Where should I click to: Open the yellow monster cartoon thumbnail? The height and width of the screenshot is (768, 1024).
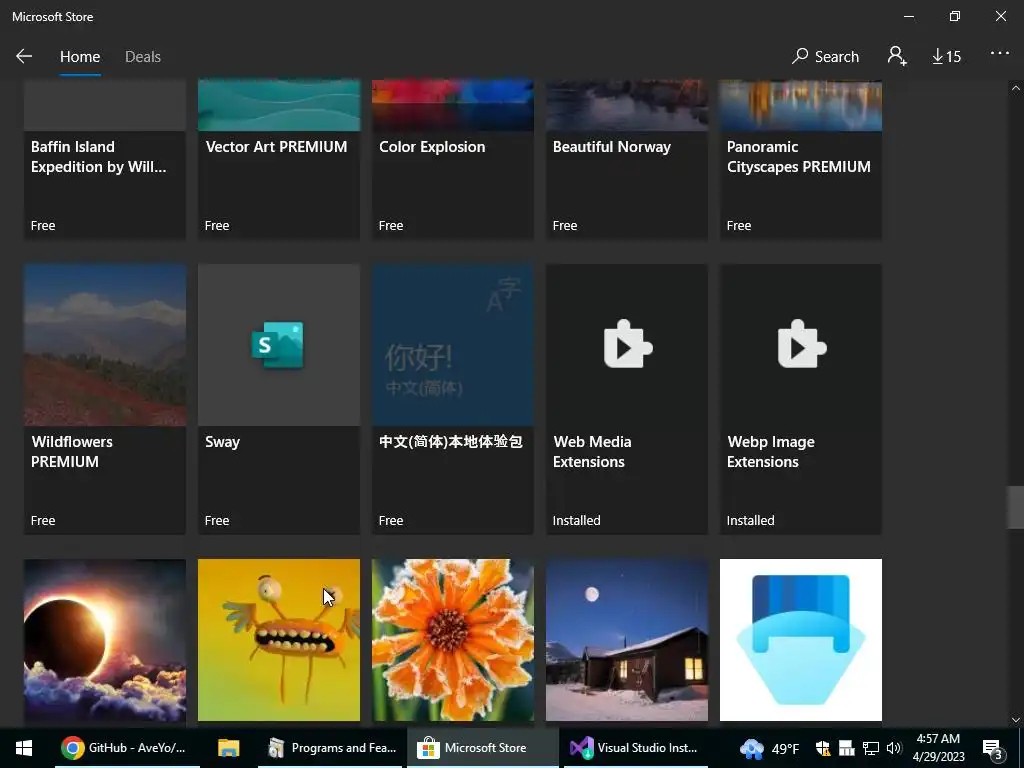point(279,640)
